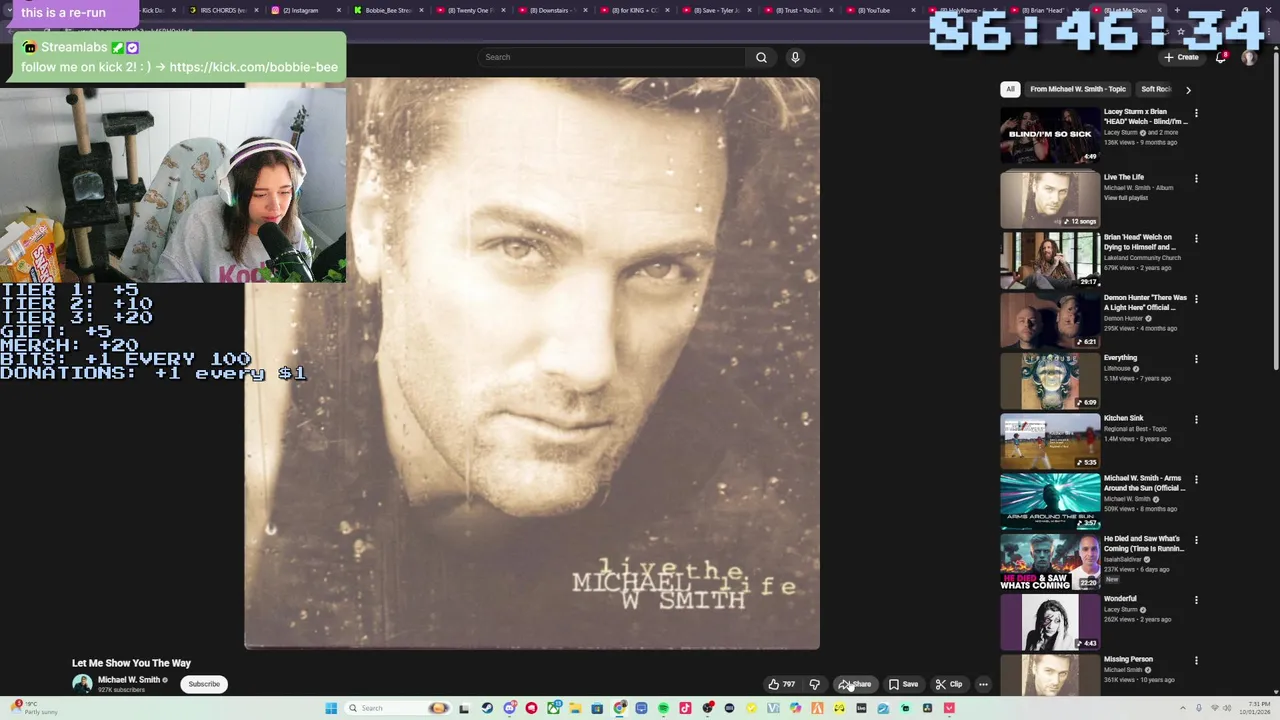1280x720 pixels.
Task: Click the Clip button
Action: tap(949, 684)
